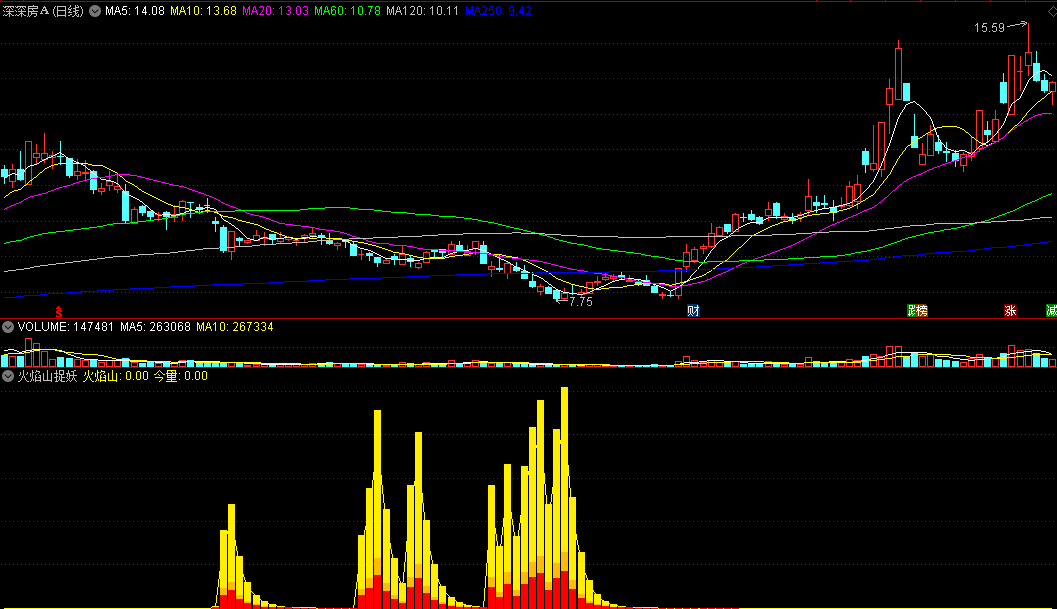Click the red S signal marker
Image resolution: width=1057 pixels, height=609 pixels.
click(x=59, y=312)
